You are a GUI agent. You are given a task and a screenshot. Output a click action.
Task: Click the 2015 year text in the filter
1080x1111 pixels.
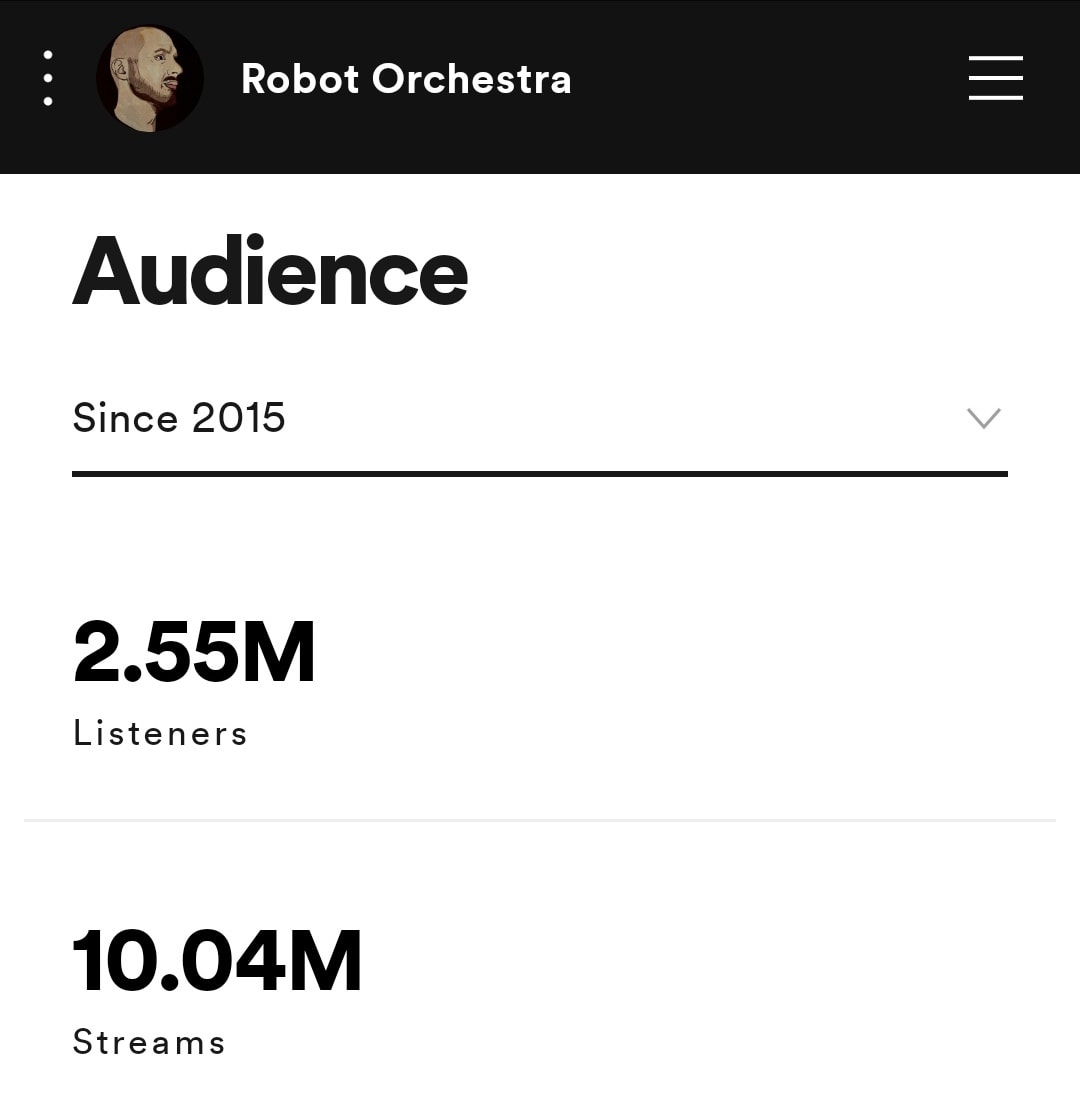click(239, 418)
